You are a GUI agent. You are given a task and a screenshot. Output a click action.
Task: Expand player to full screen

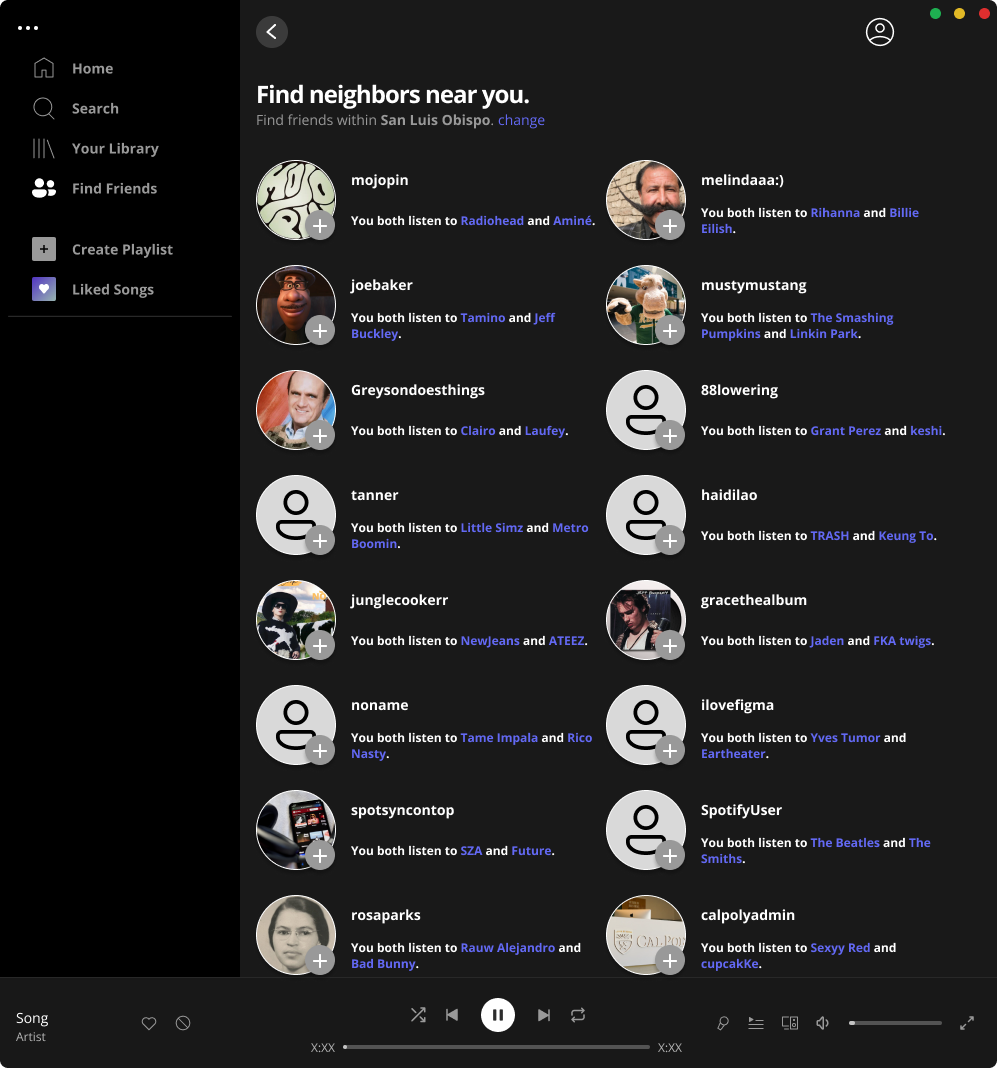pos(966,1023)
